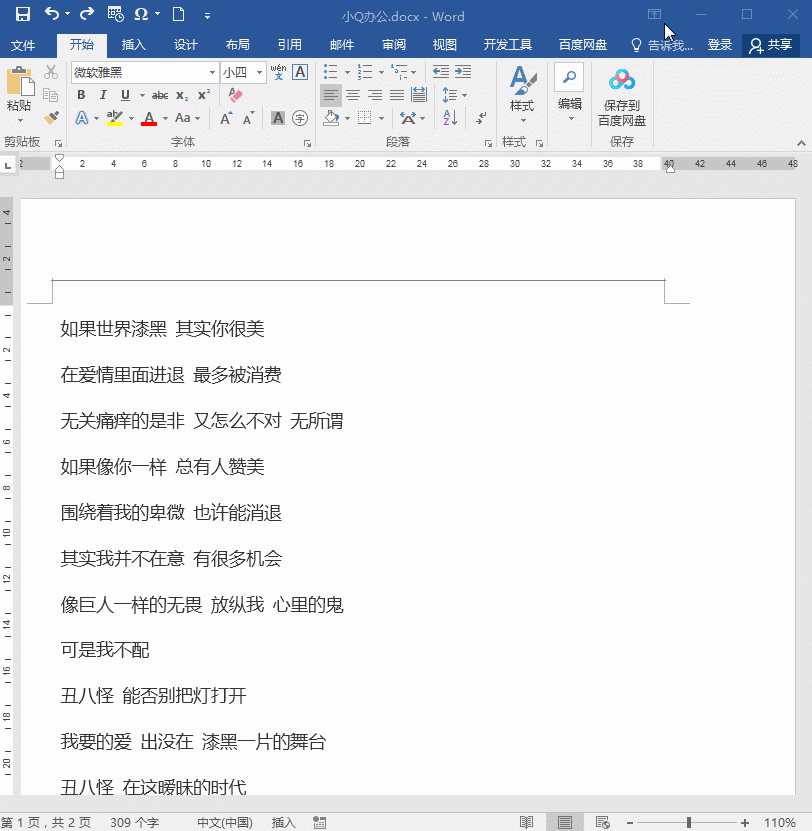
Task: Switch to the 开发工具 (Developer) tab
Action: [x=507, y=45]
